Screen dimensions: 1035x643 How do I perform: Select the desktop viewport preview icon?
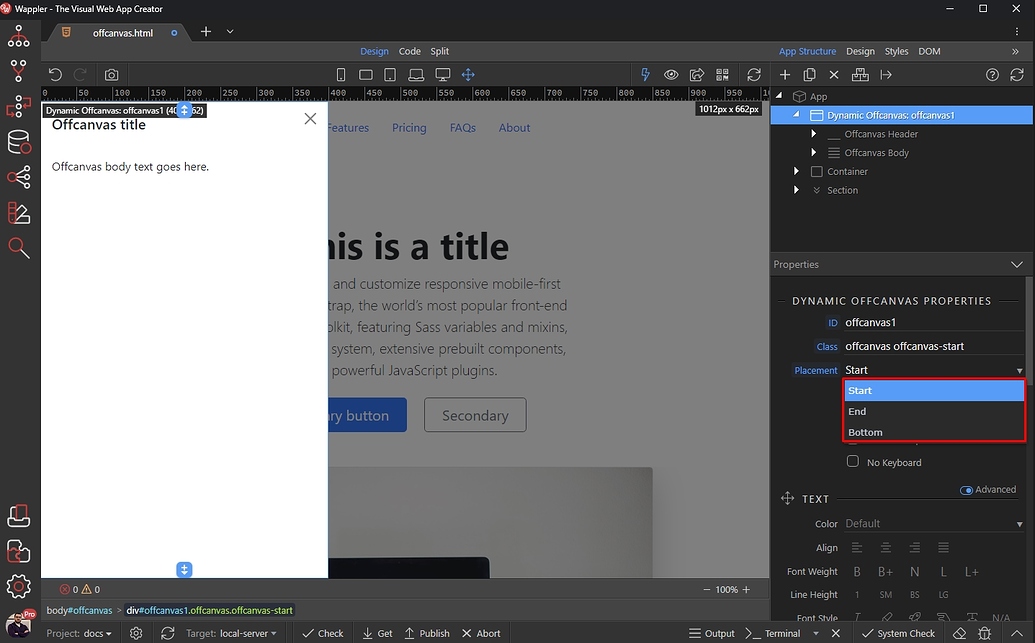pyautogui.click(x=443, y=74)
